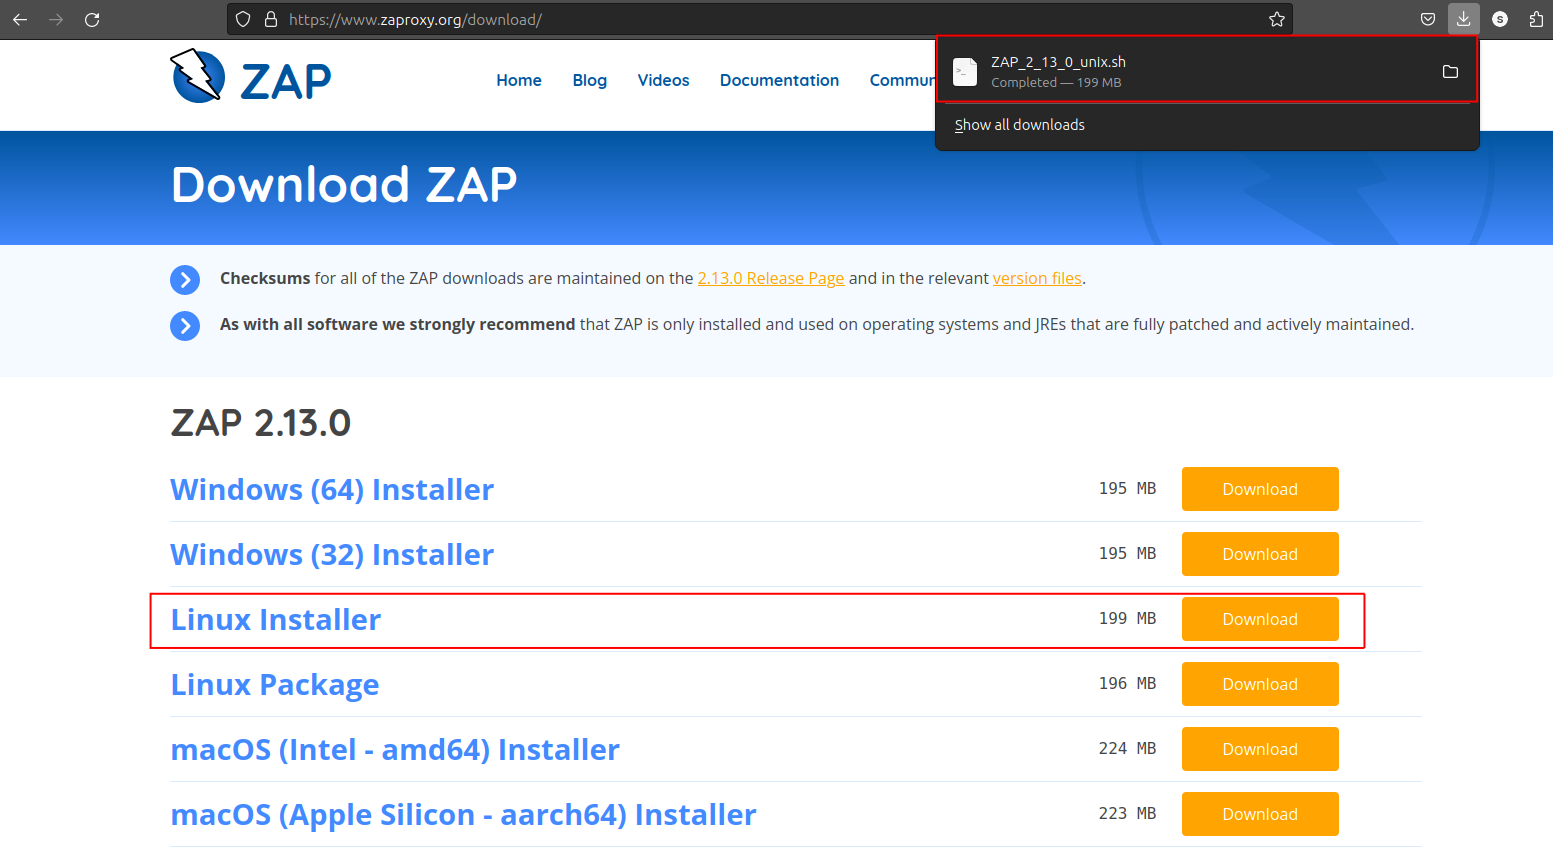Click the Completed — 199 MB status text
1553x848 pixels.
pyautogui.click(x=1056, y=83)
